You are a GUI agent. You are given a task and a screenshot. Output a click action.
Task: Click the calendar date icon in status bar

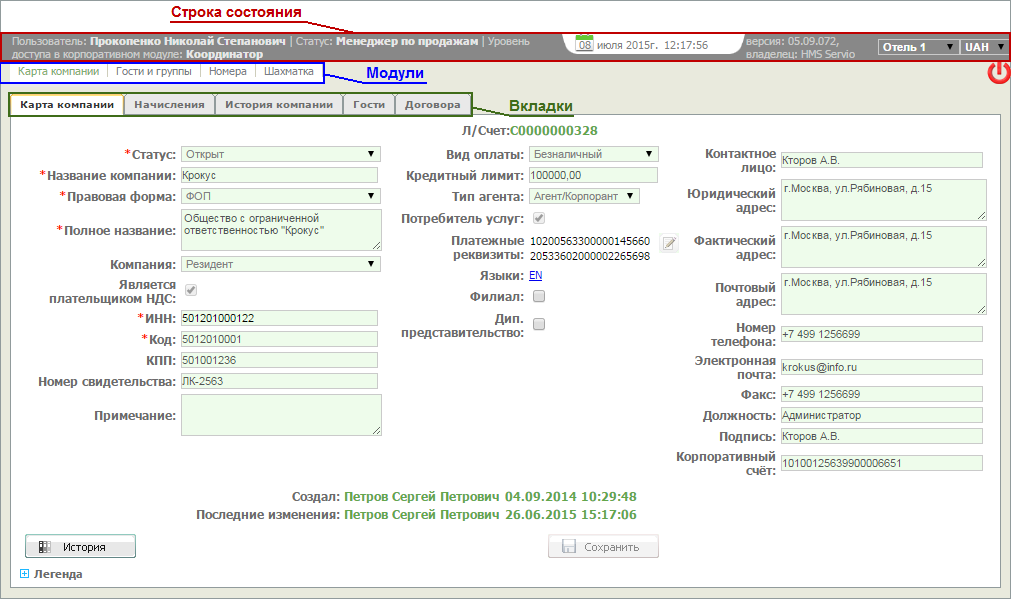click(585, 45)
